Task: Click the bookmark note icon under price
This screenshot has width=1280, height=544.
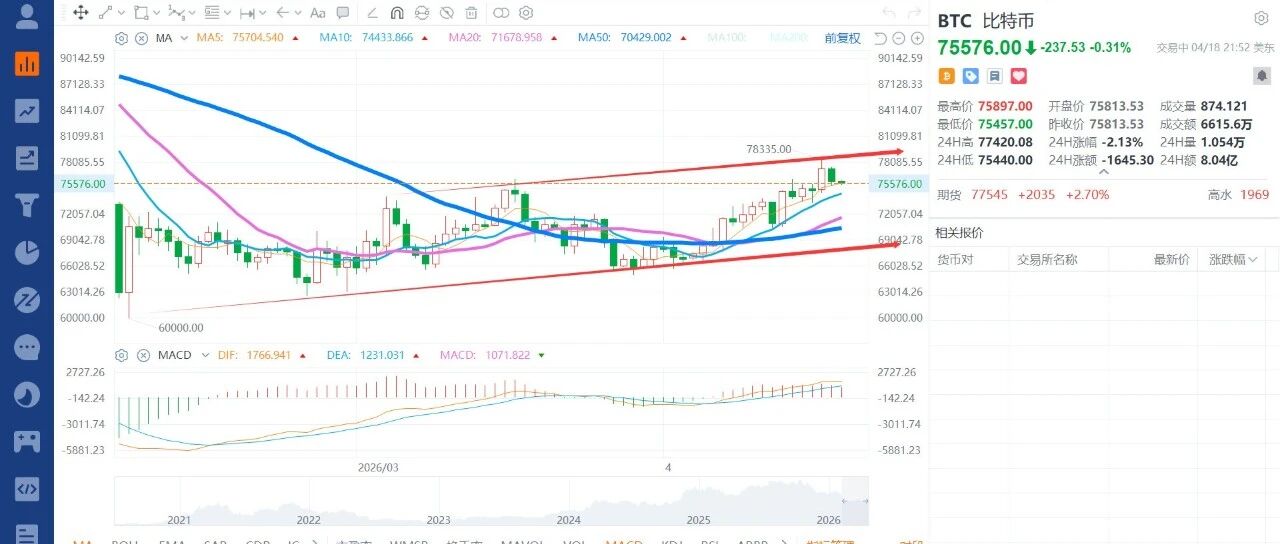Action: coord(994,76)
